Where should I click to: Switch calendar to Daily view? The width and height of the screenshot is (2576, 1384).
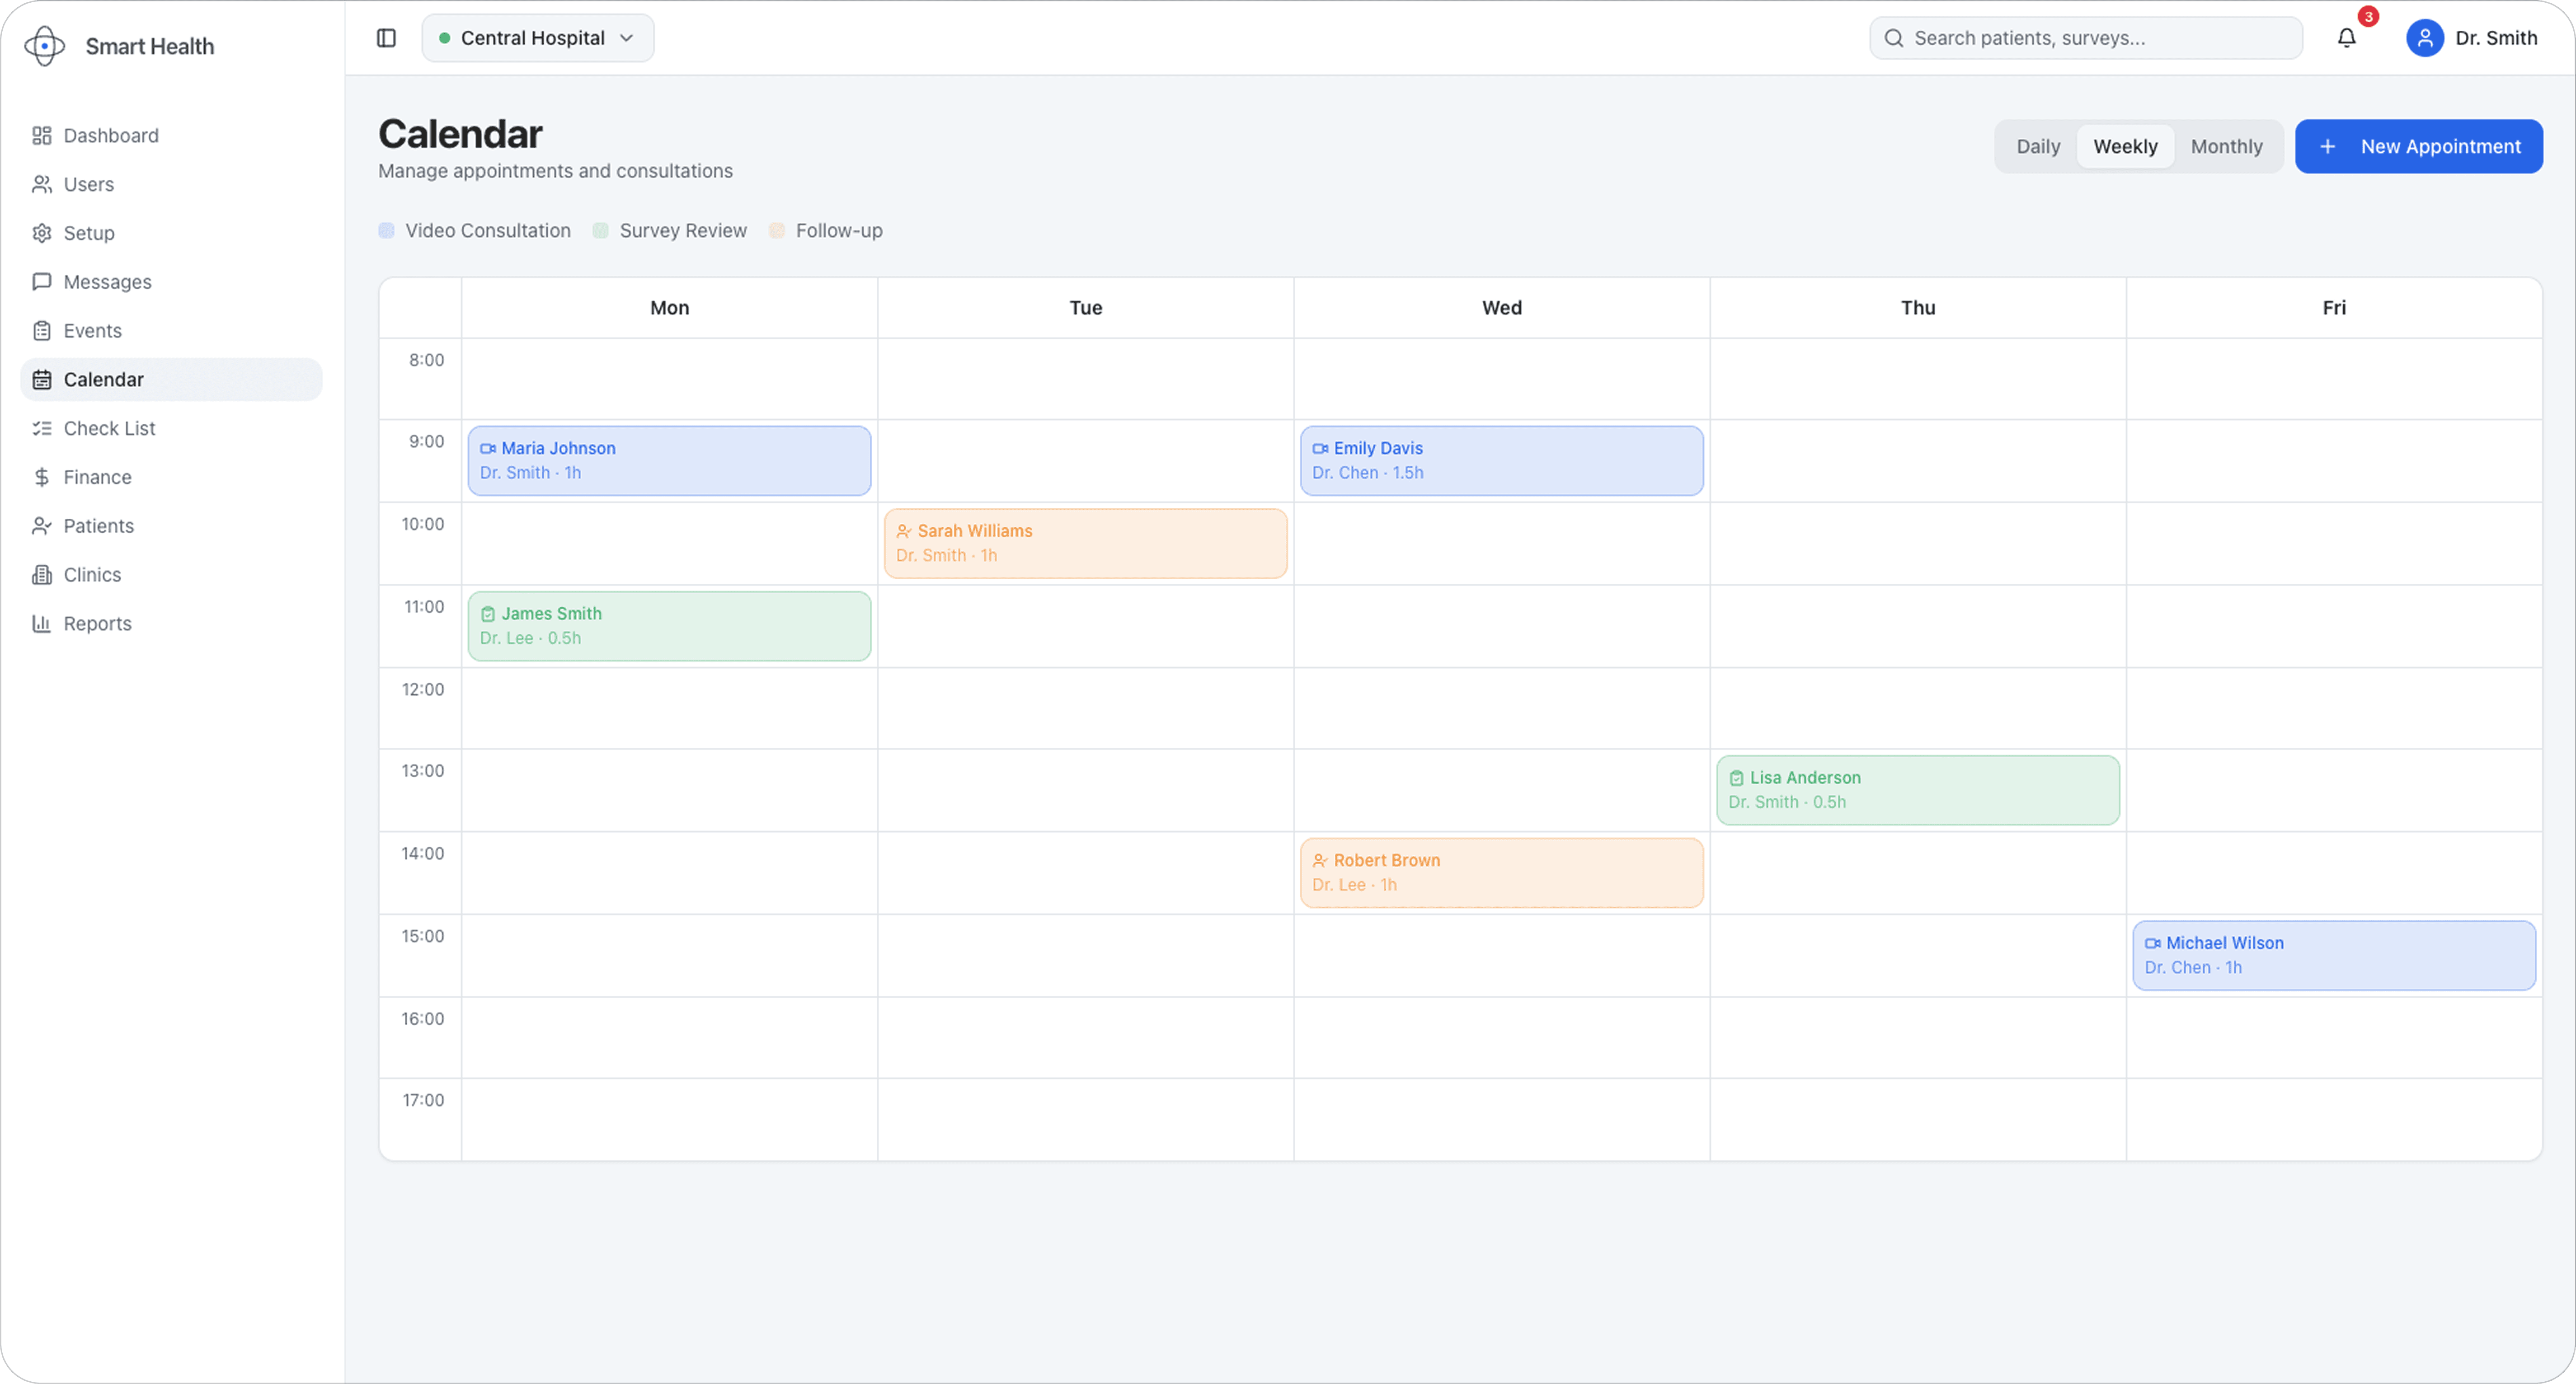2037,147
